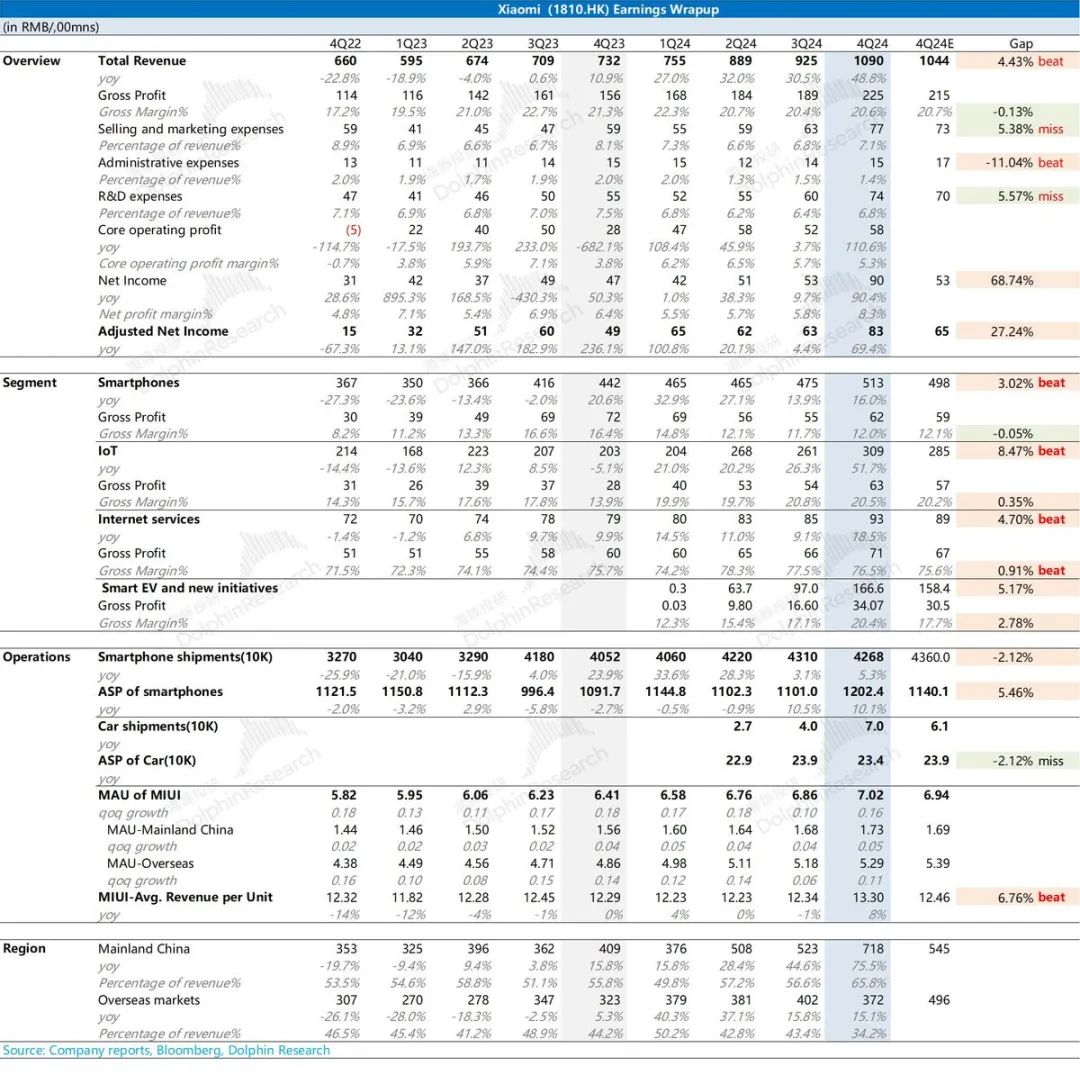The image size is (1080, 1075).
Task: Click the Segment section label
Action: tap(30, 383)
